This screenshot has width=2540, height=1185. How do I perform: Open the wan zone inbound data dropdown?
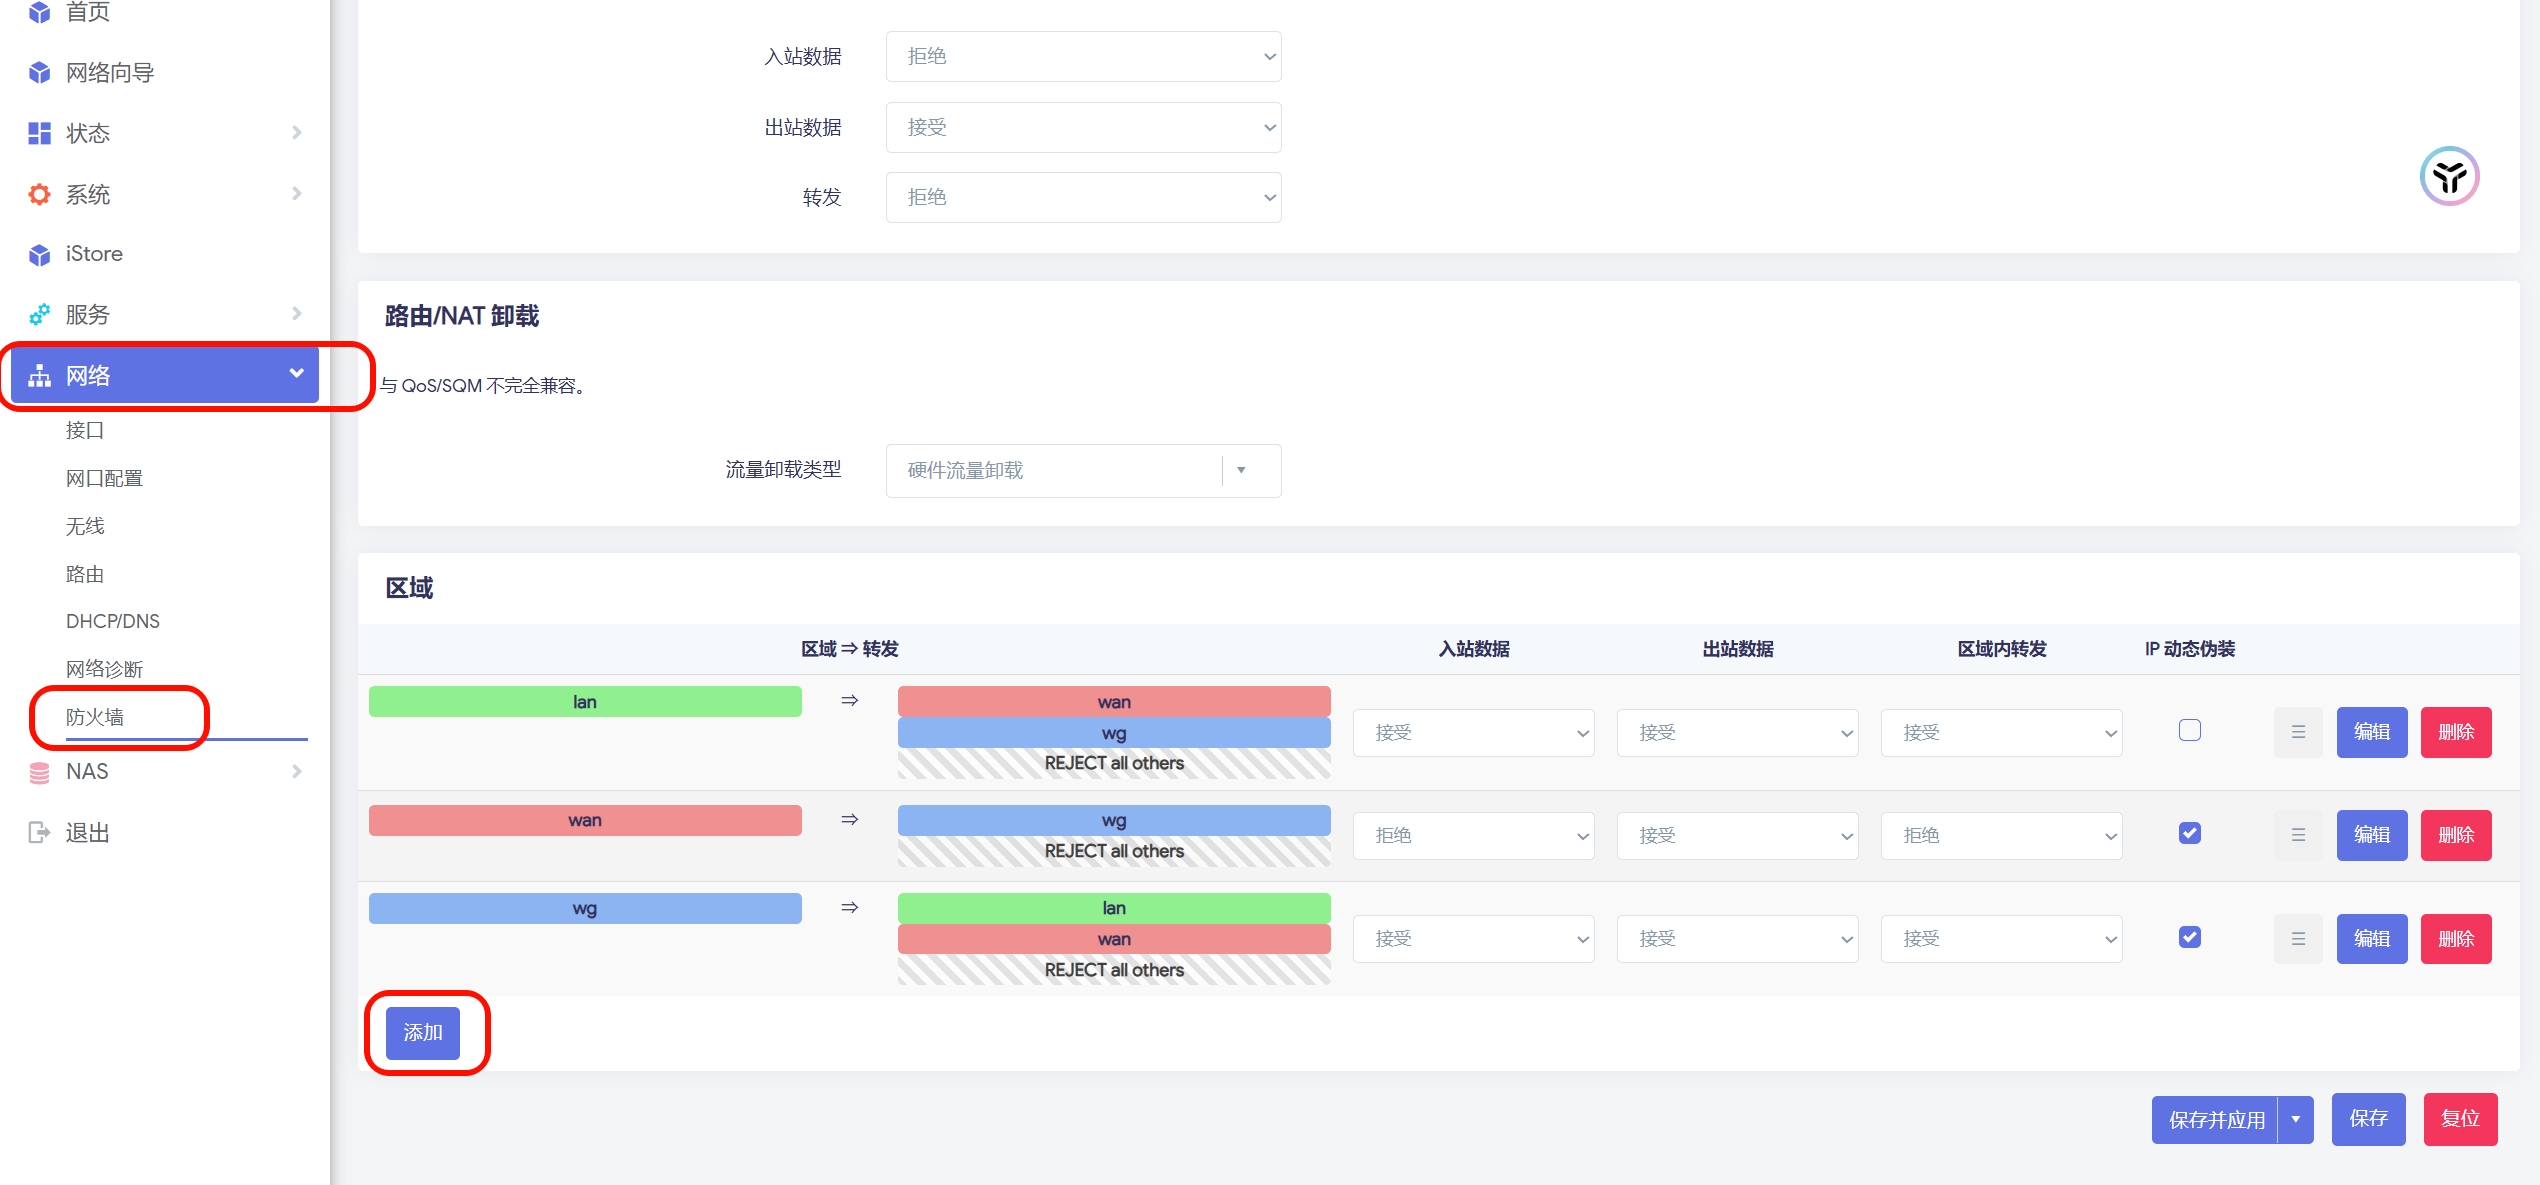click(1473, 835)
